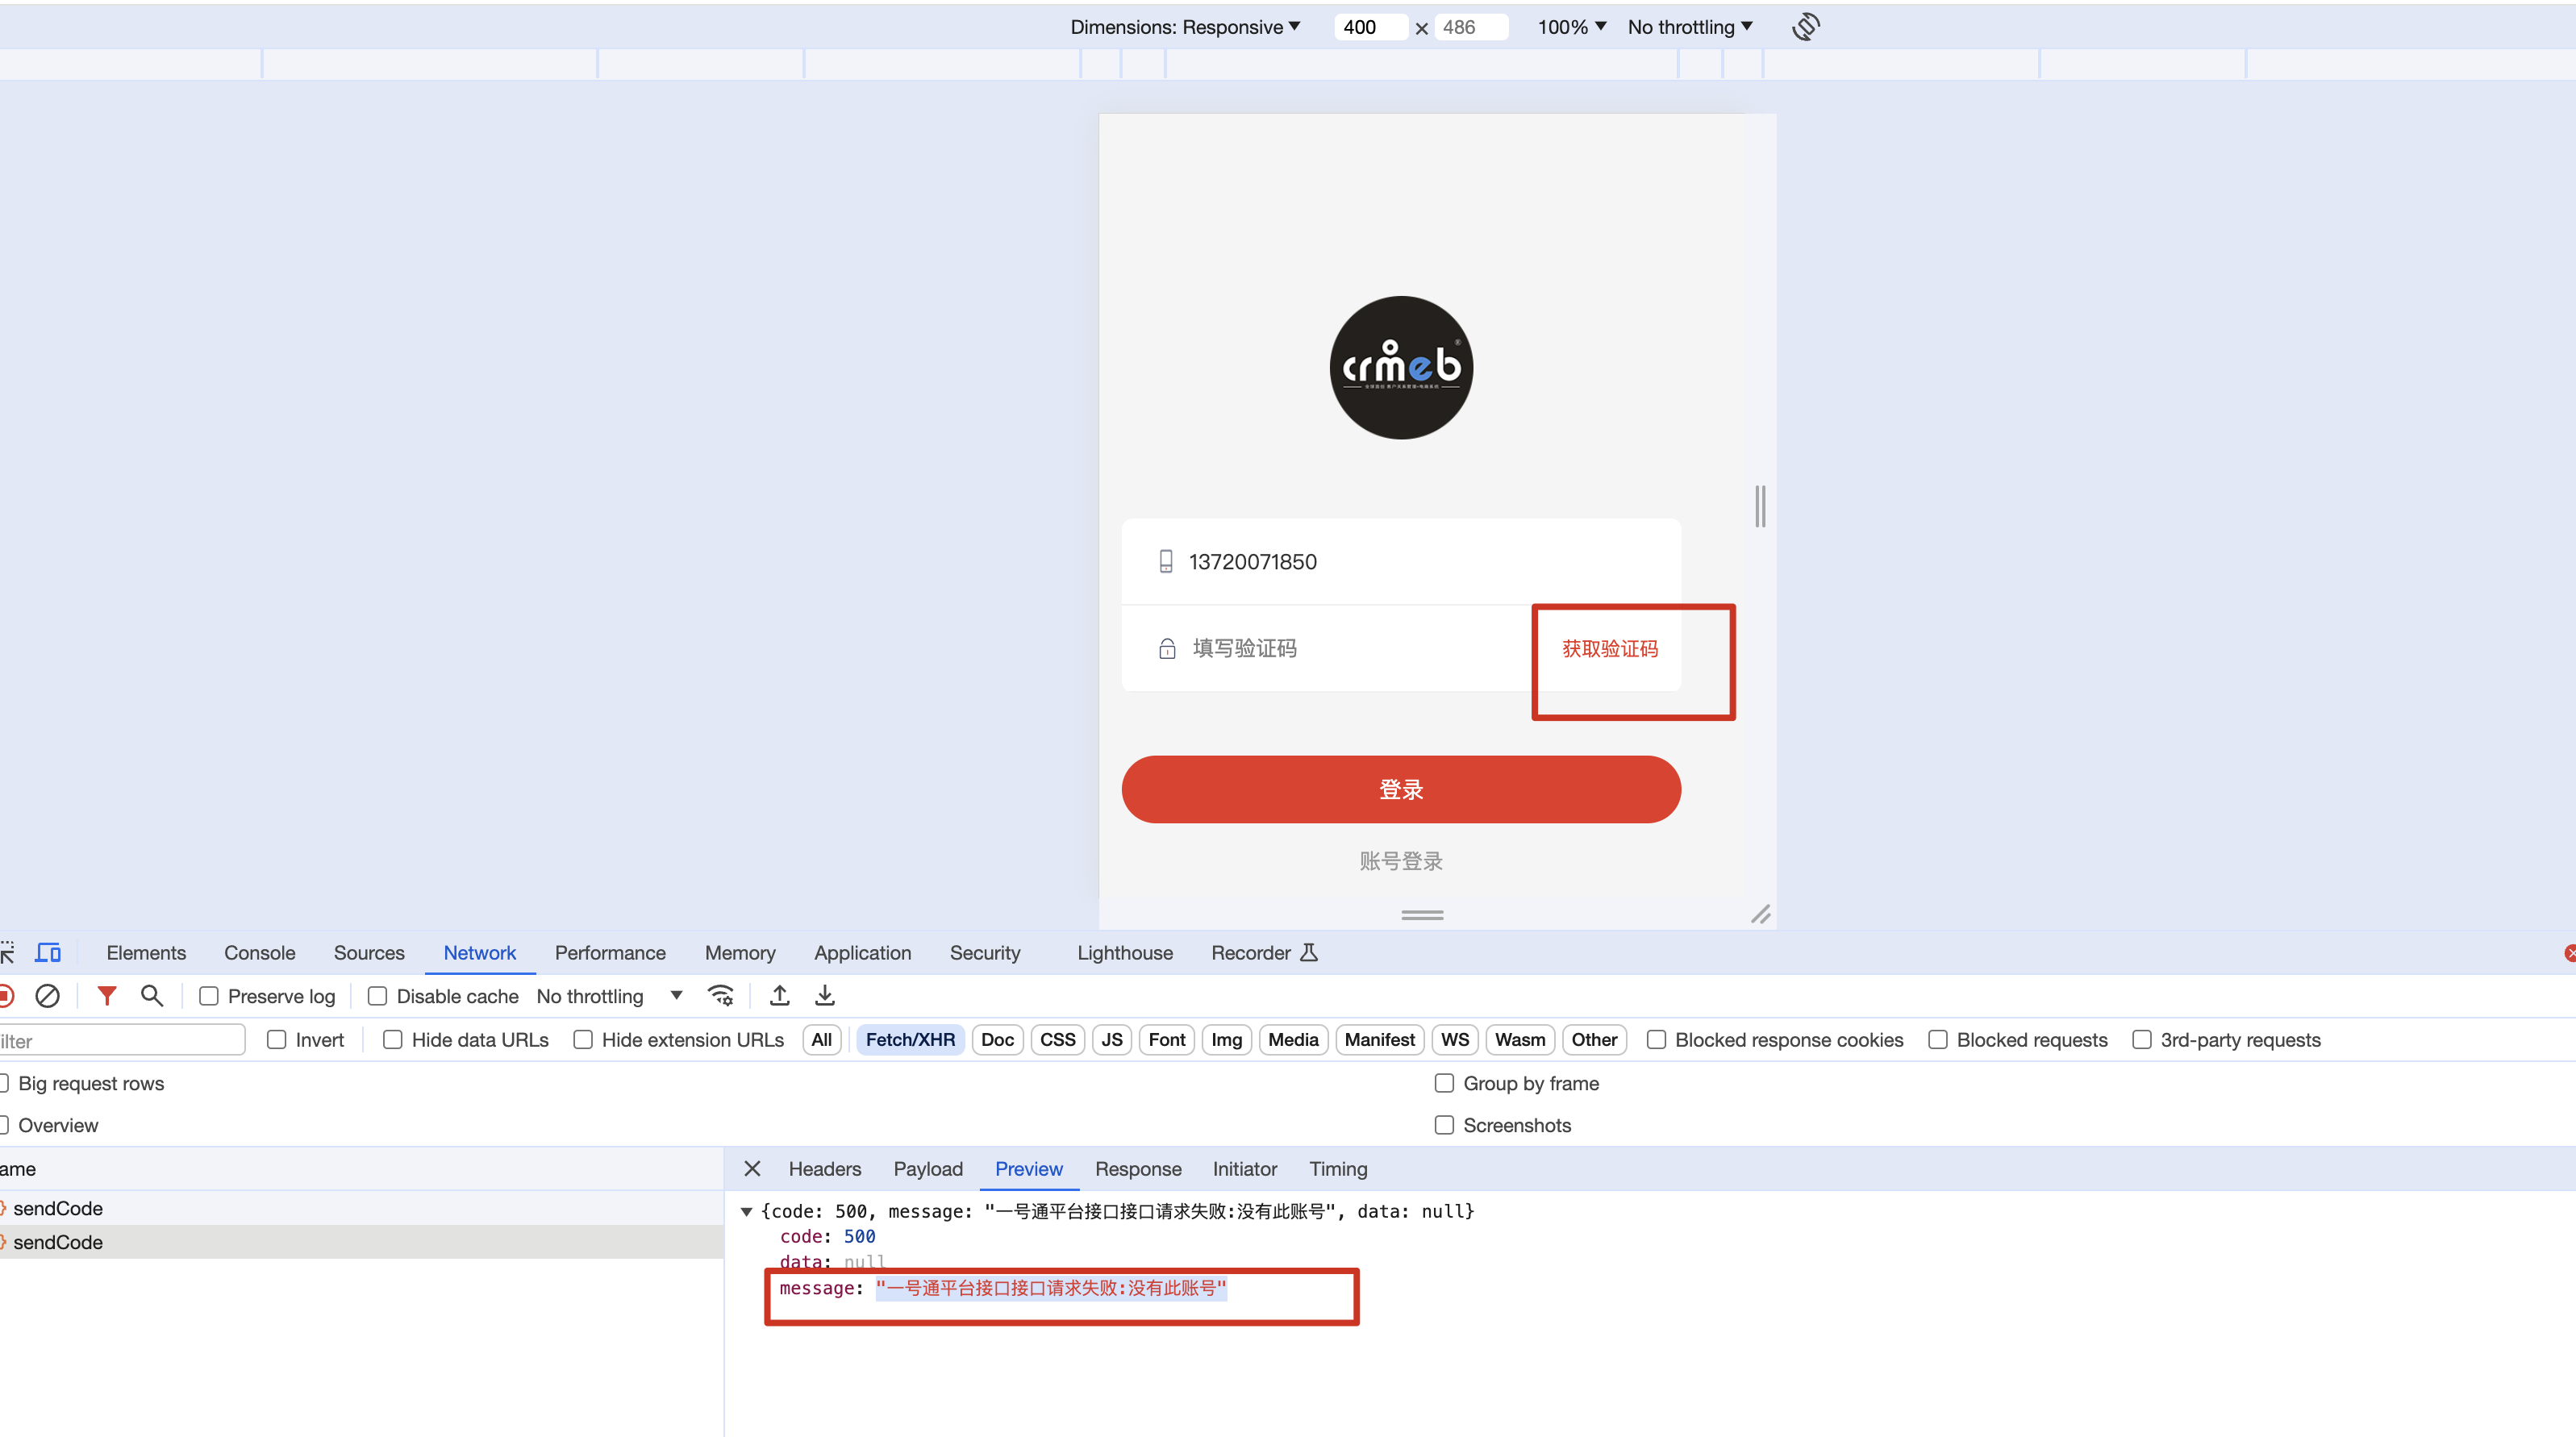
Task: Select the All filter type
Action: tap(822, 1040)
